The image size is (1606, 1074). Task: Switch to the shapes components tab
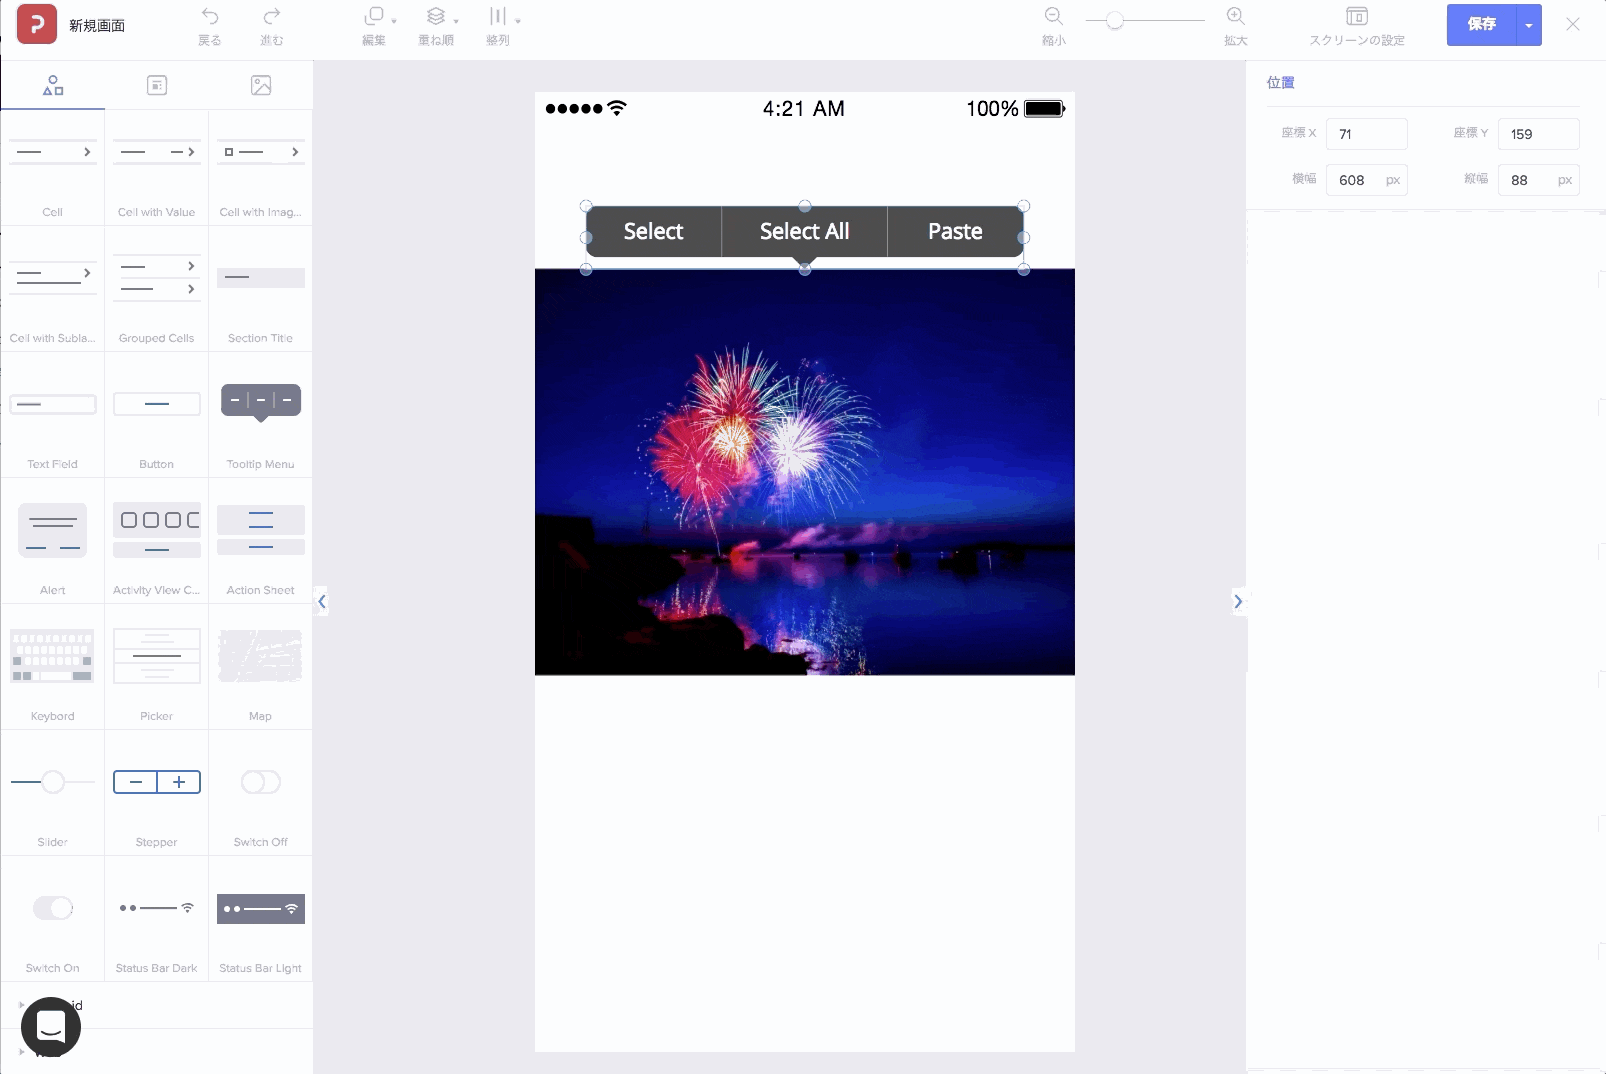pyautogui.click(x=53, y=85)
